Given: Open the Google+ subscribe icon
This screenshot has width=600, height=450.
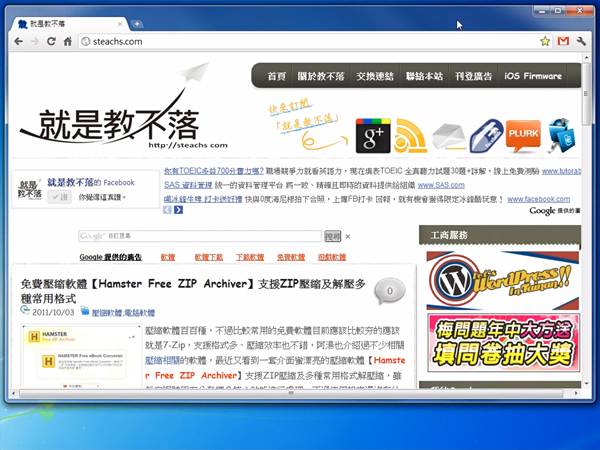Looking at the screenshot, I should 373,135.
